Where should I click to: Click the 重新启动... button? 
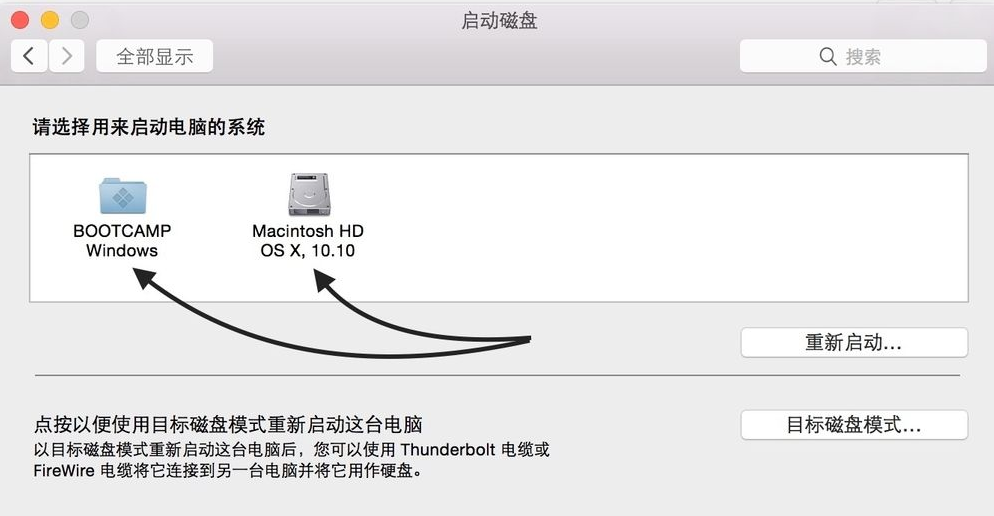click(853, 342)
